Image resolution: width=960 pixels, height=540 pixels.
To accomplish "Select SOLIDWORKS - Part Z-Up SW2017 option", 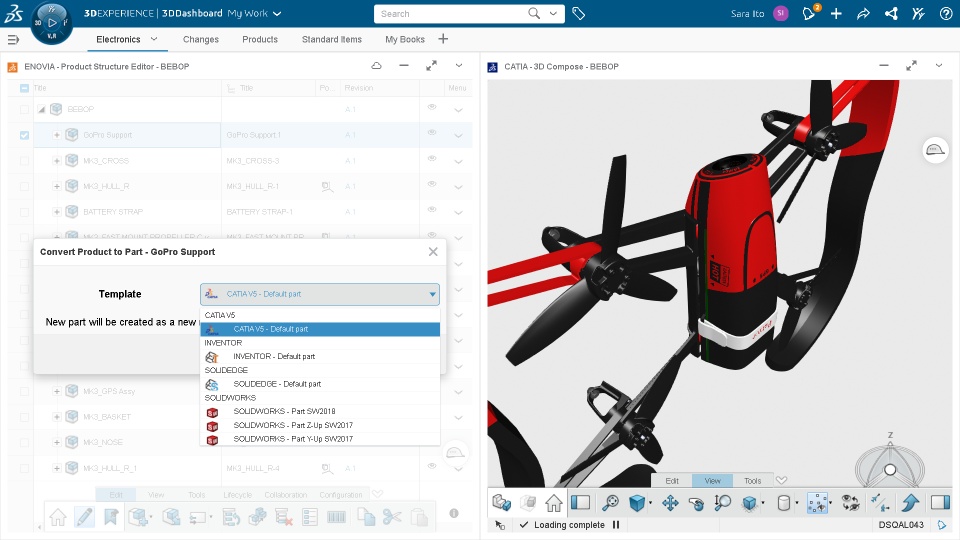I will point(320,426).
